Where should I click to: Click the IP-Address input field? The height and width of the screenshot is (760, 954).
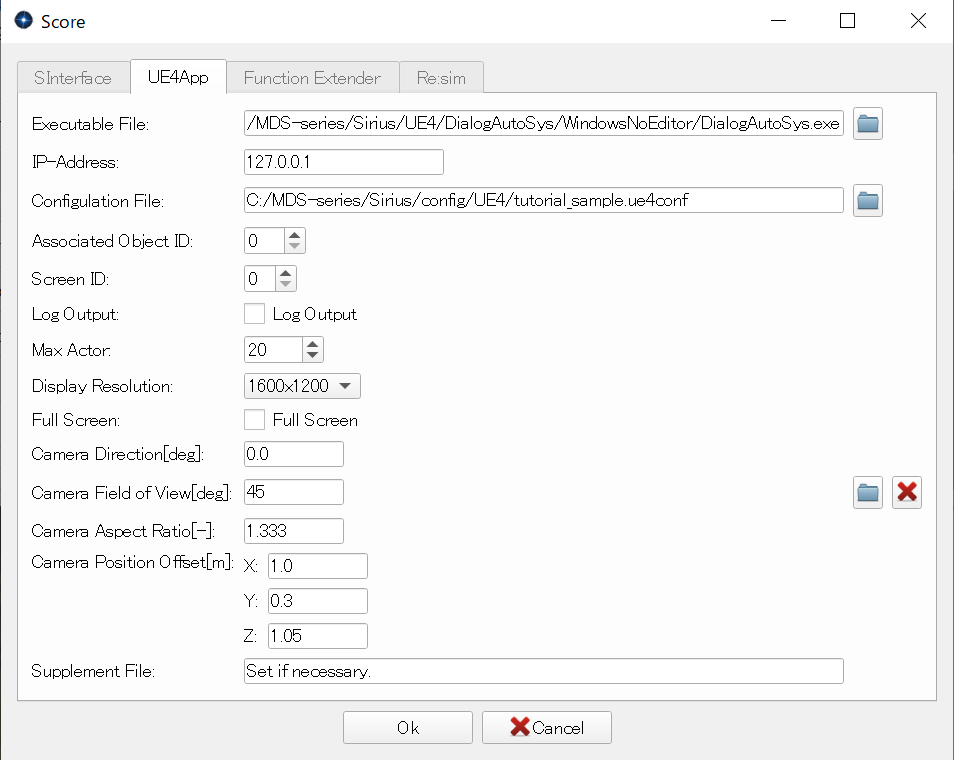tap(343, 162)
